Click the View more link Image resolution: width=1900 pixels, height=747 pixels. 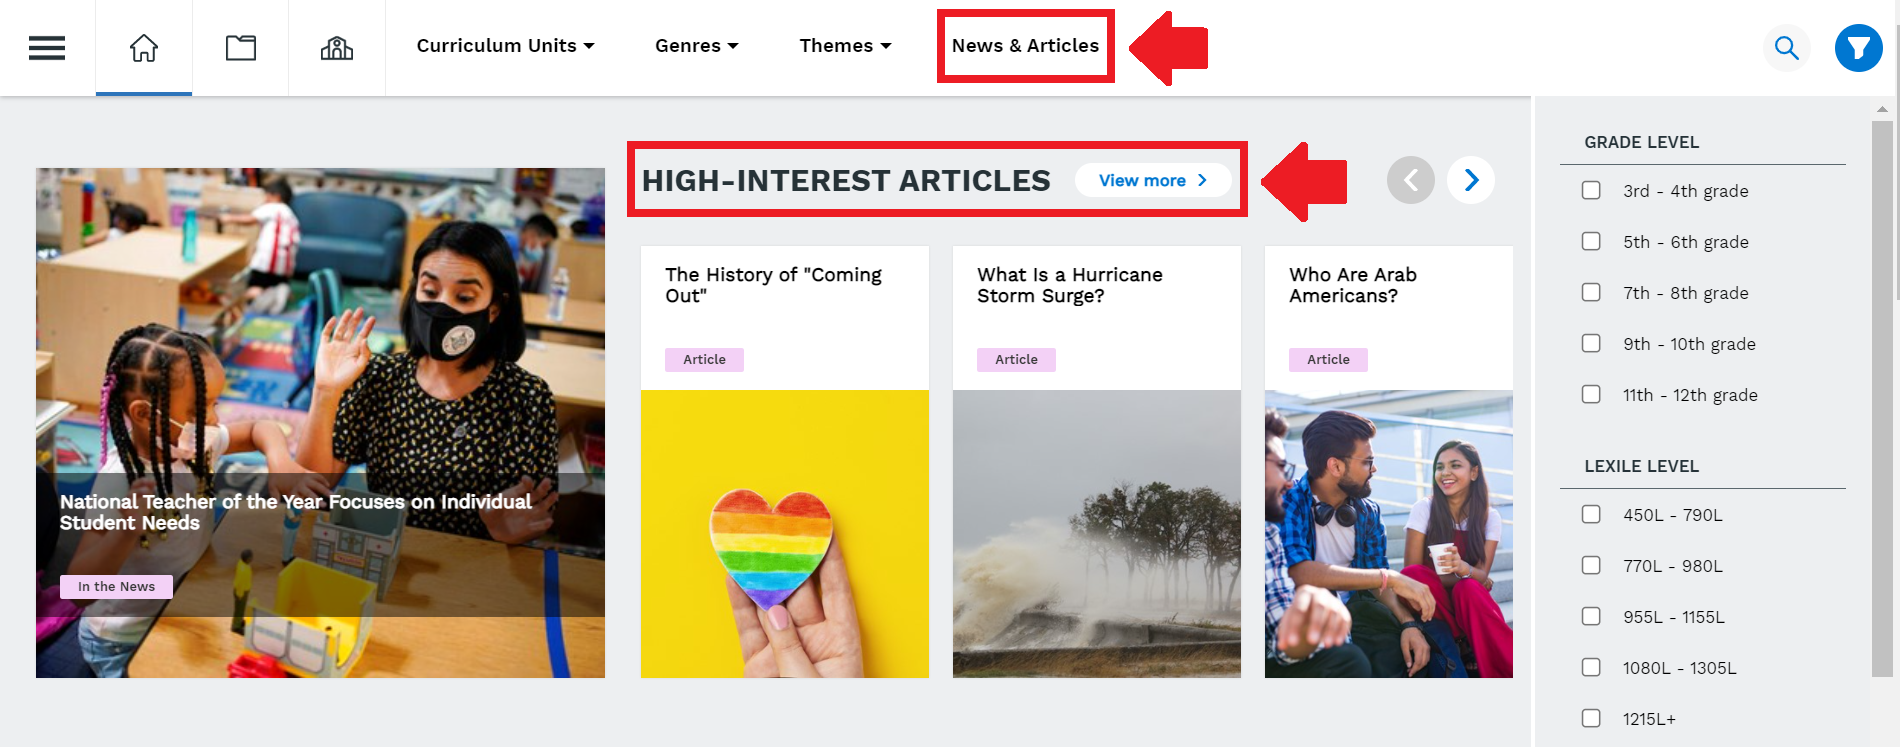(1153, 180)
